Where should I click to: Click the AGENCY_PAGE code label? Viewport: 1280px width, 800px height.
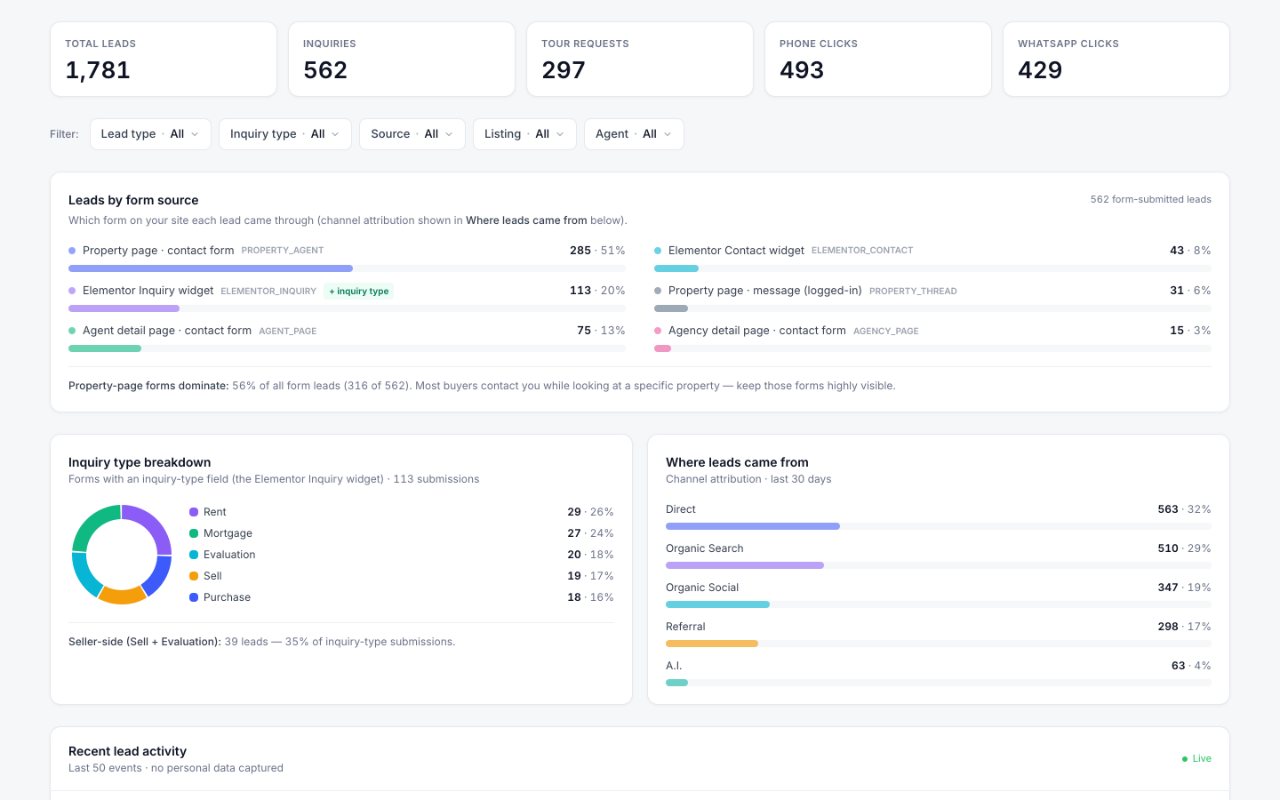pyautogui.click(x=886, y=331)
